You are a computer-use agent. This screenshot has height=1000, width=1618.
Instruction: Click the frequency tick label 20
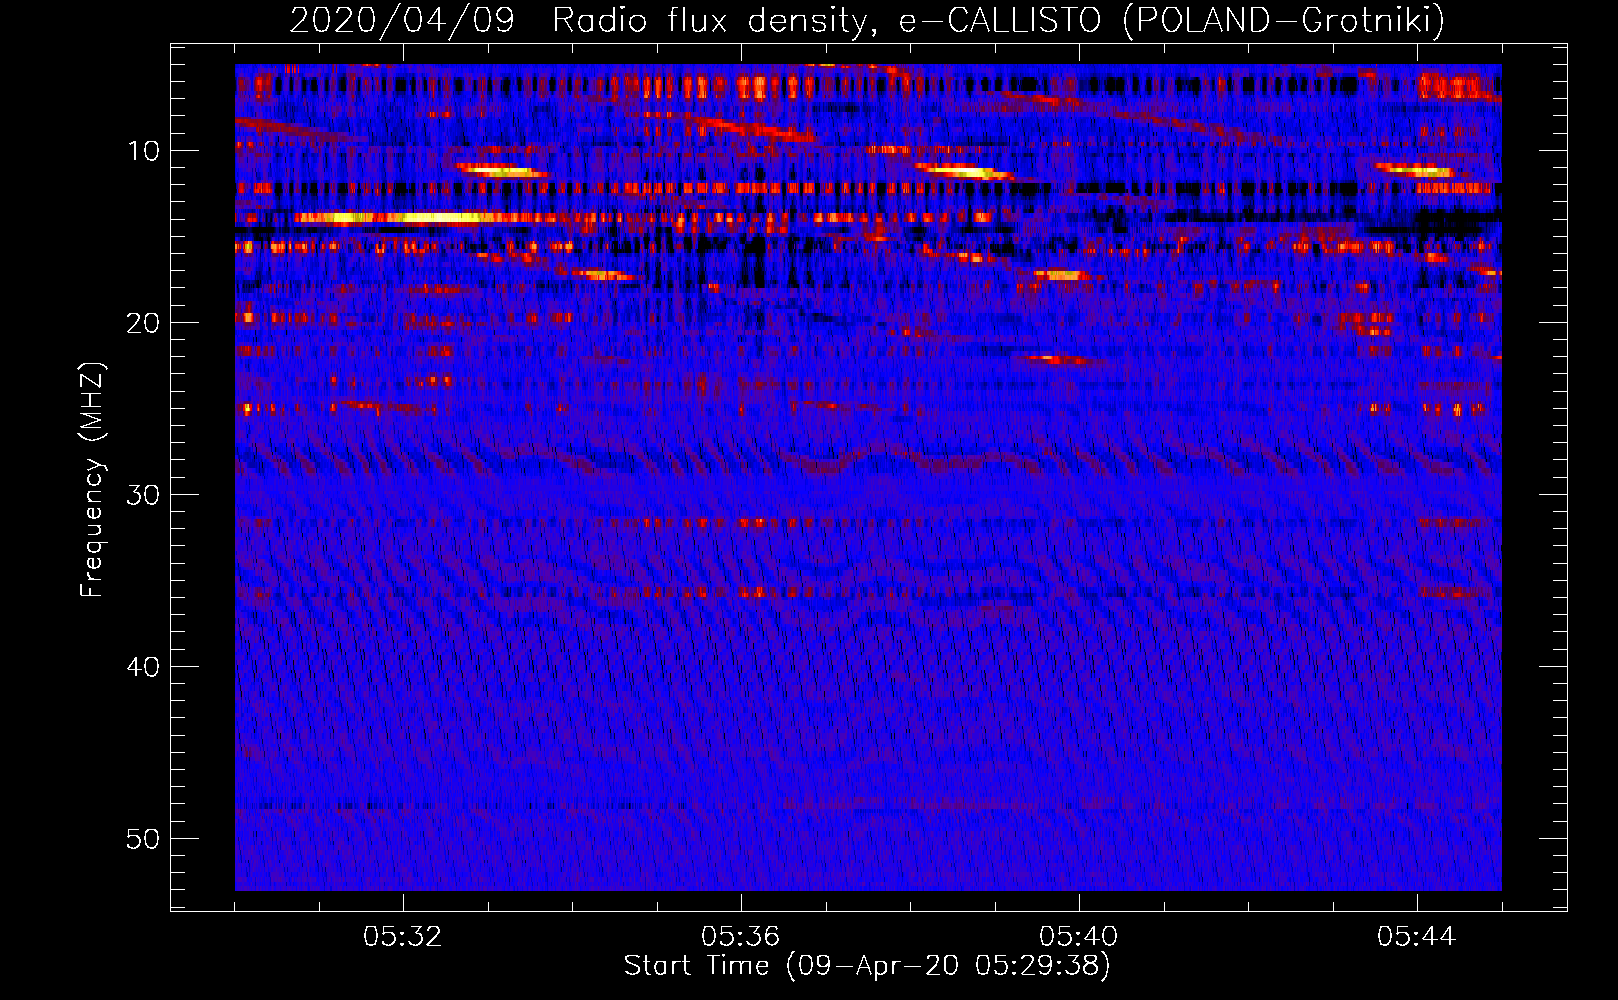pos(144,323)
